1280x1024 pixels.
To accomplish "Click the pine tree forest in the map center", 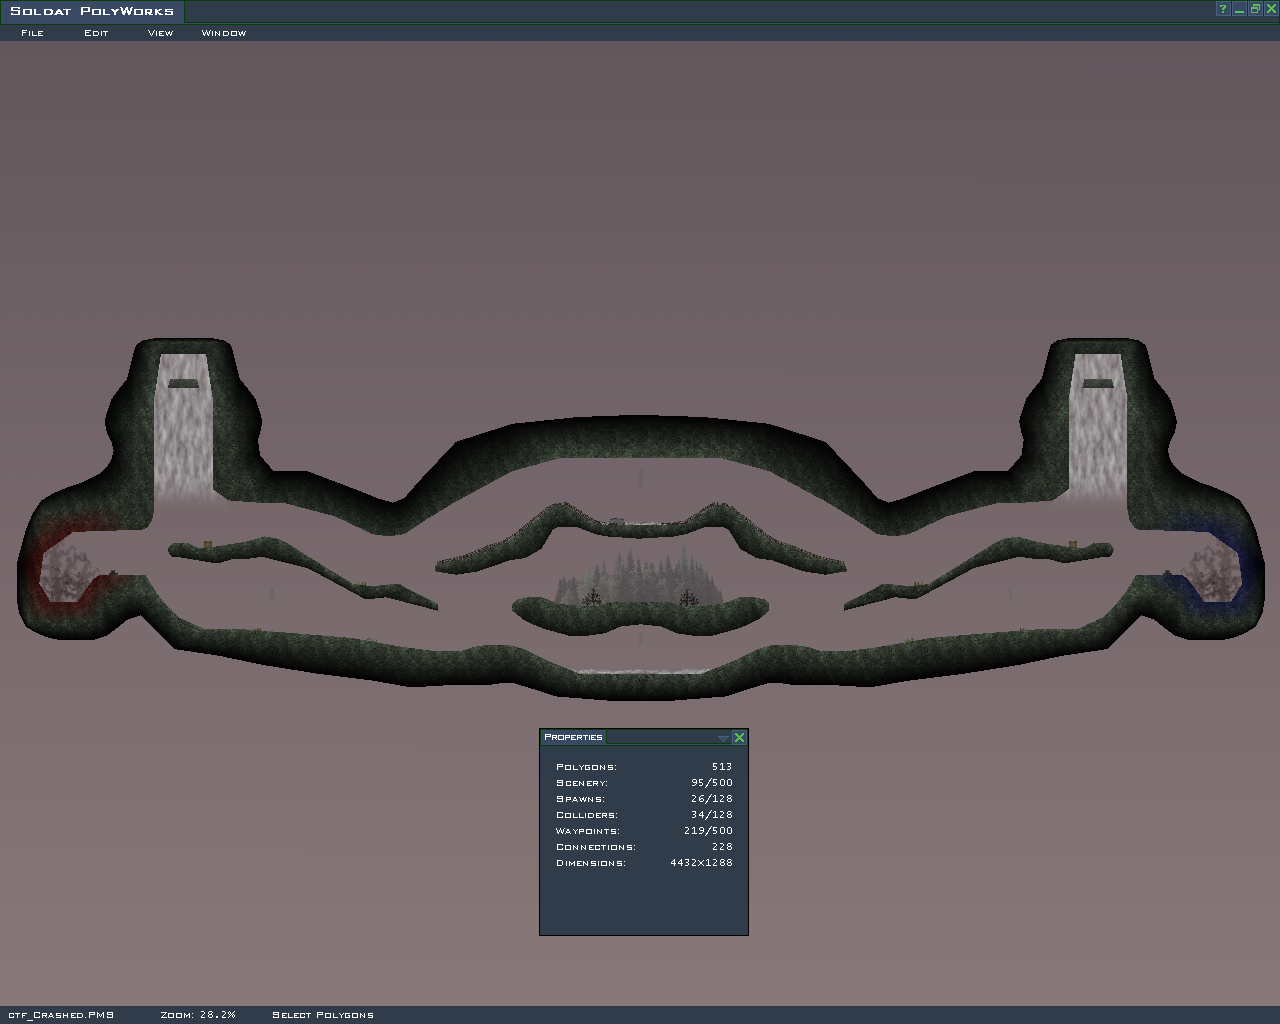I will [640, 580].
